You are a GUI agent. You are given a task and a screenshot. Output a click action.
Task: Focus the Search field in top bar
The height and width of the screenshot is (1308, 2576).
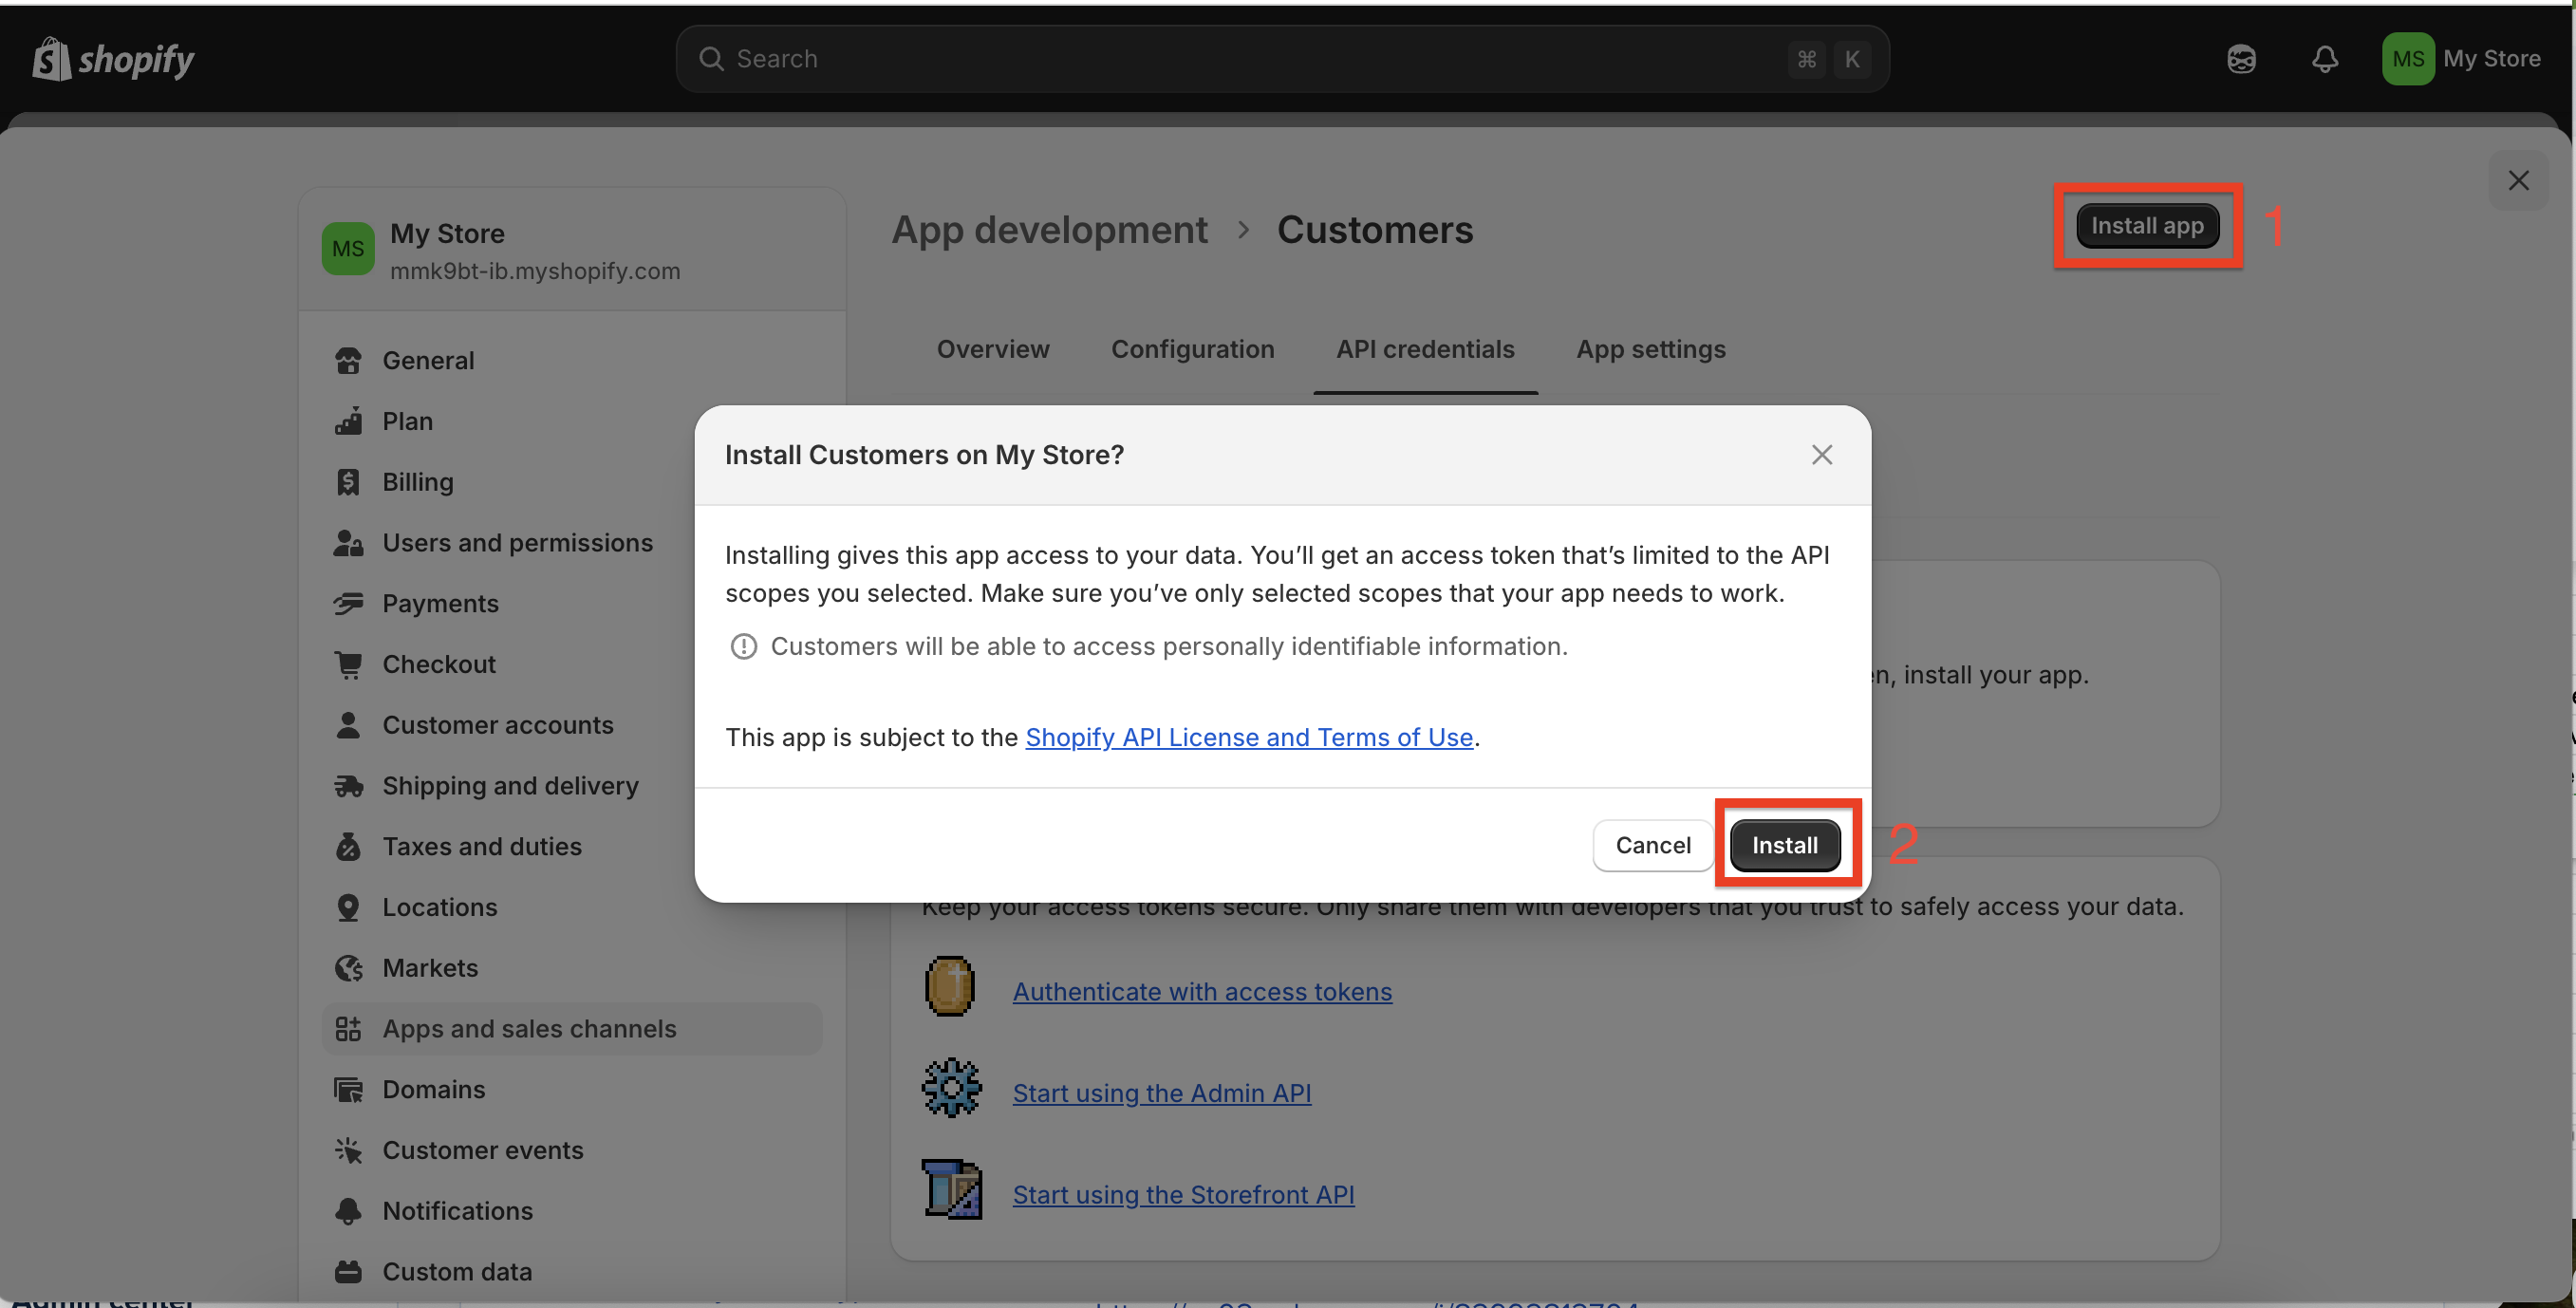pos(1250,59)
